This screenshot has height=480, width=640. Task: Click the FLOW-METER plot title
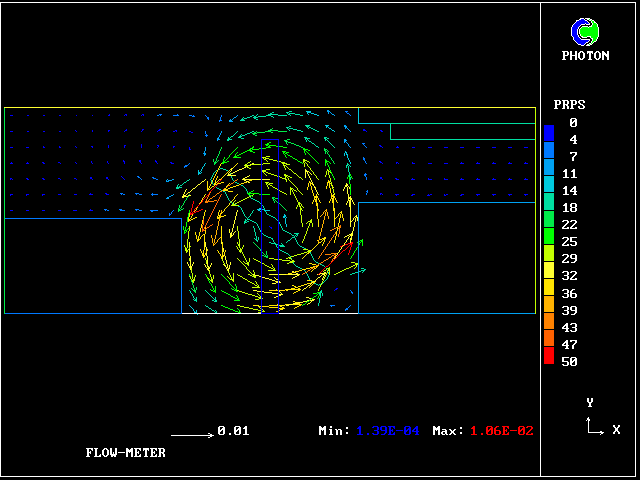125,452
